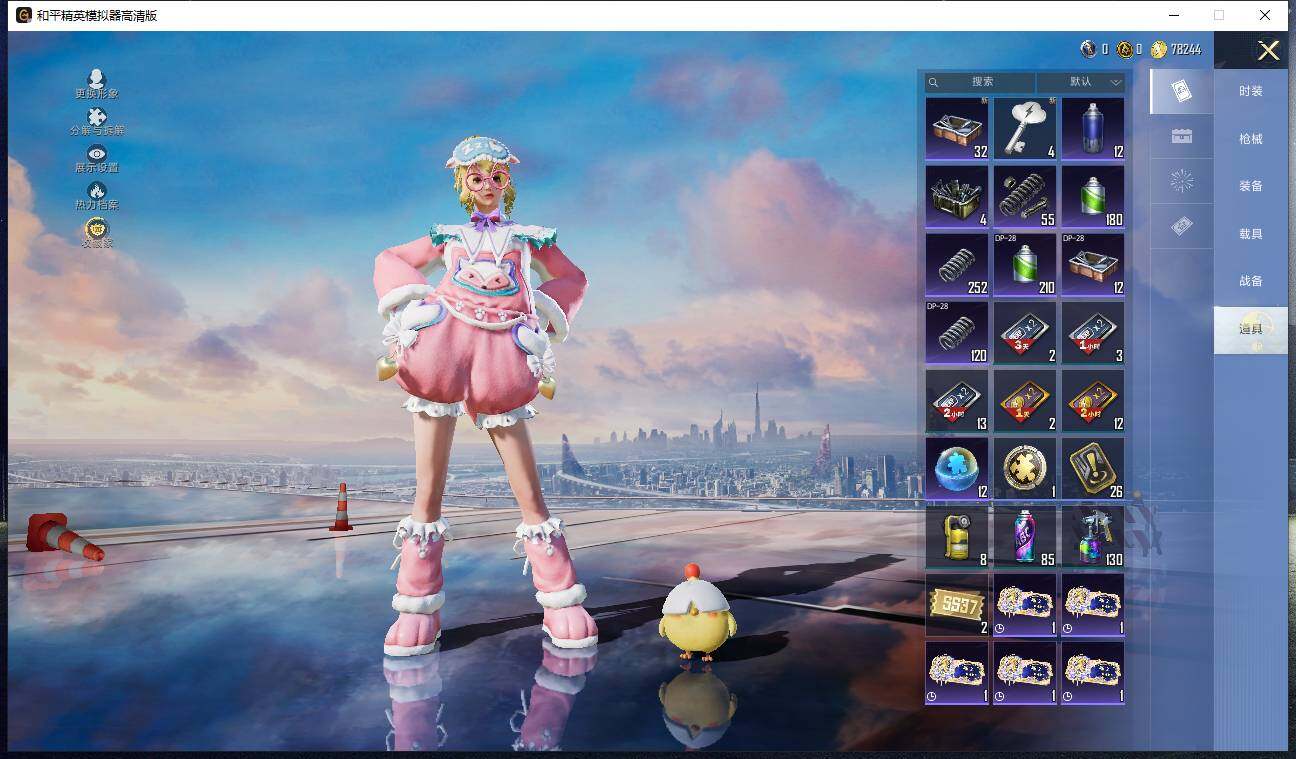Select the fireworks sub-category icon beside 装备
This screenshot has width=1296, height=759.
1181,181
